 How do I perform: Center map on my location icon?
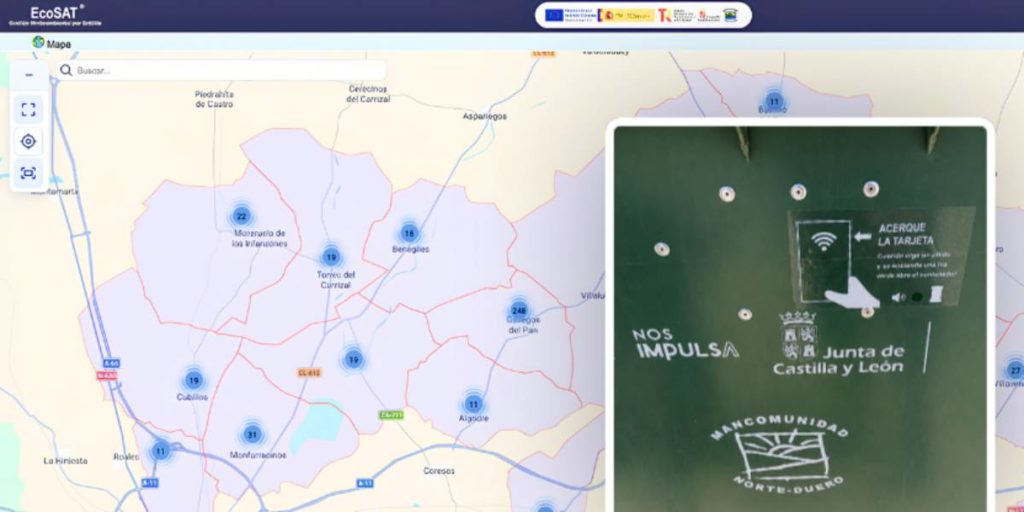click(x=29, y=141)
